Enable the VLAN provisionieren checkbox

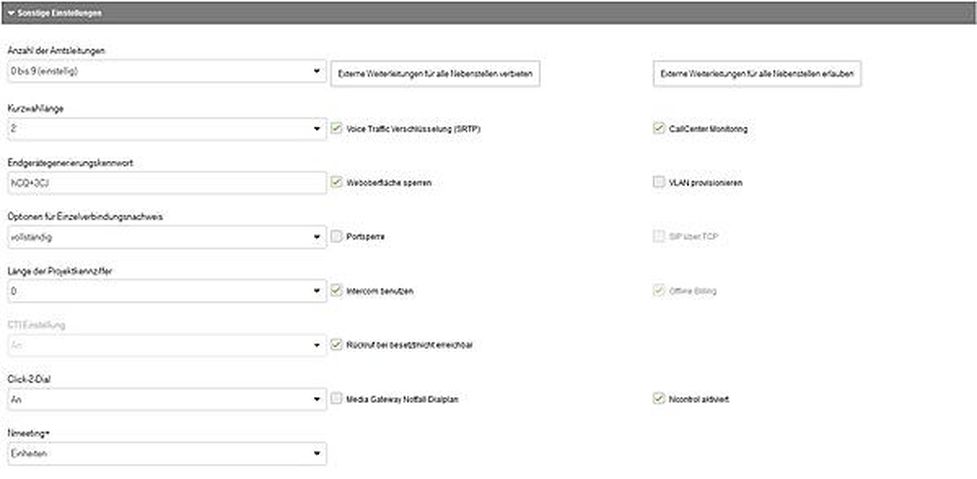tap(659, 183)
